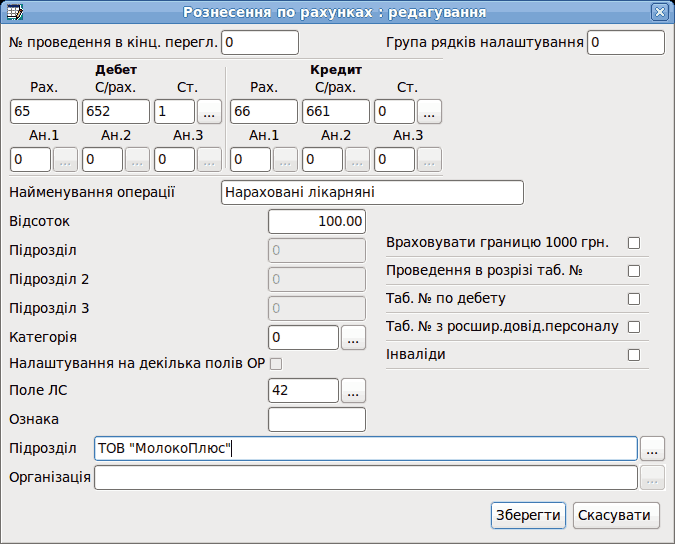Image resolution: width=675 pixels, height=544 pixels.
Task: Select the debit Рах. field with 65
Action: (x=44, y=111)
